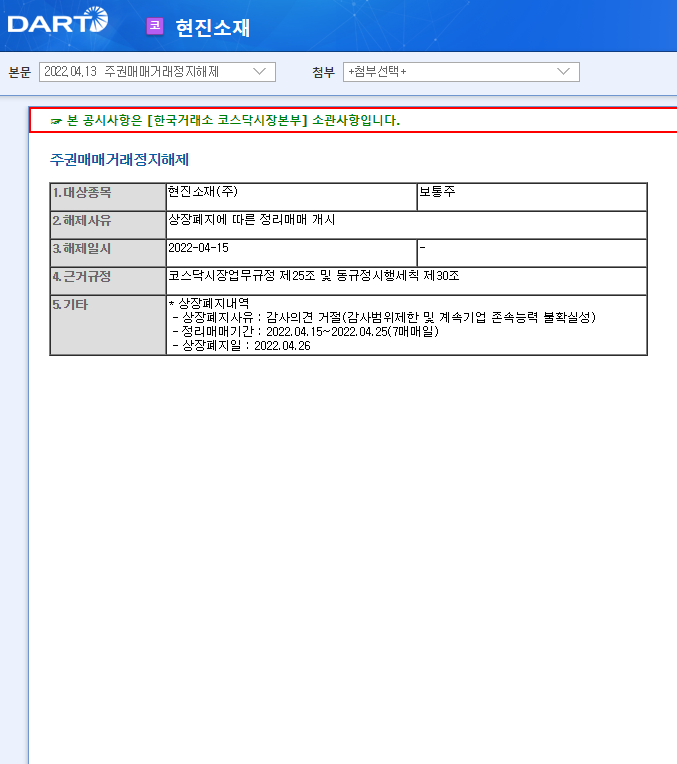This screenshot has height=764, width=677.
Task: Click the 상장폐지사유 감사의견 거절 line
Action: 384,318
